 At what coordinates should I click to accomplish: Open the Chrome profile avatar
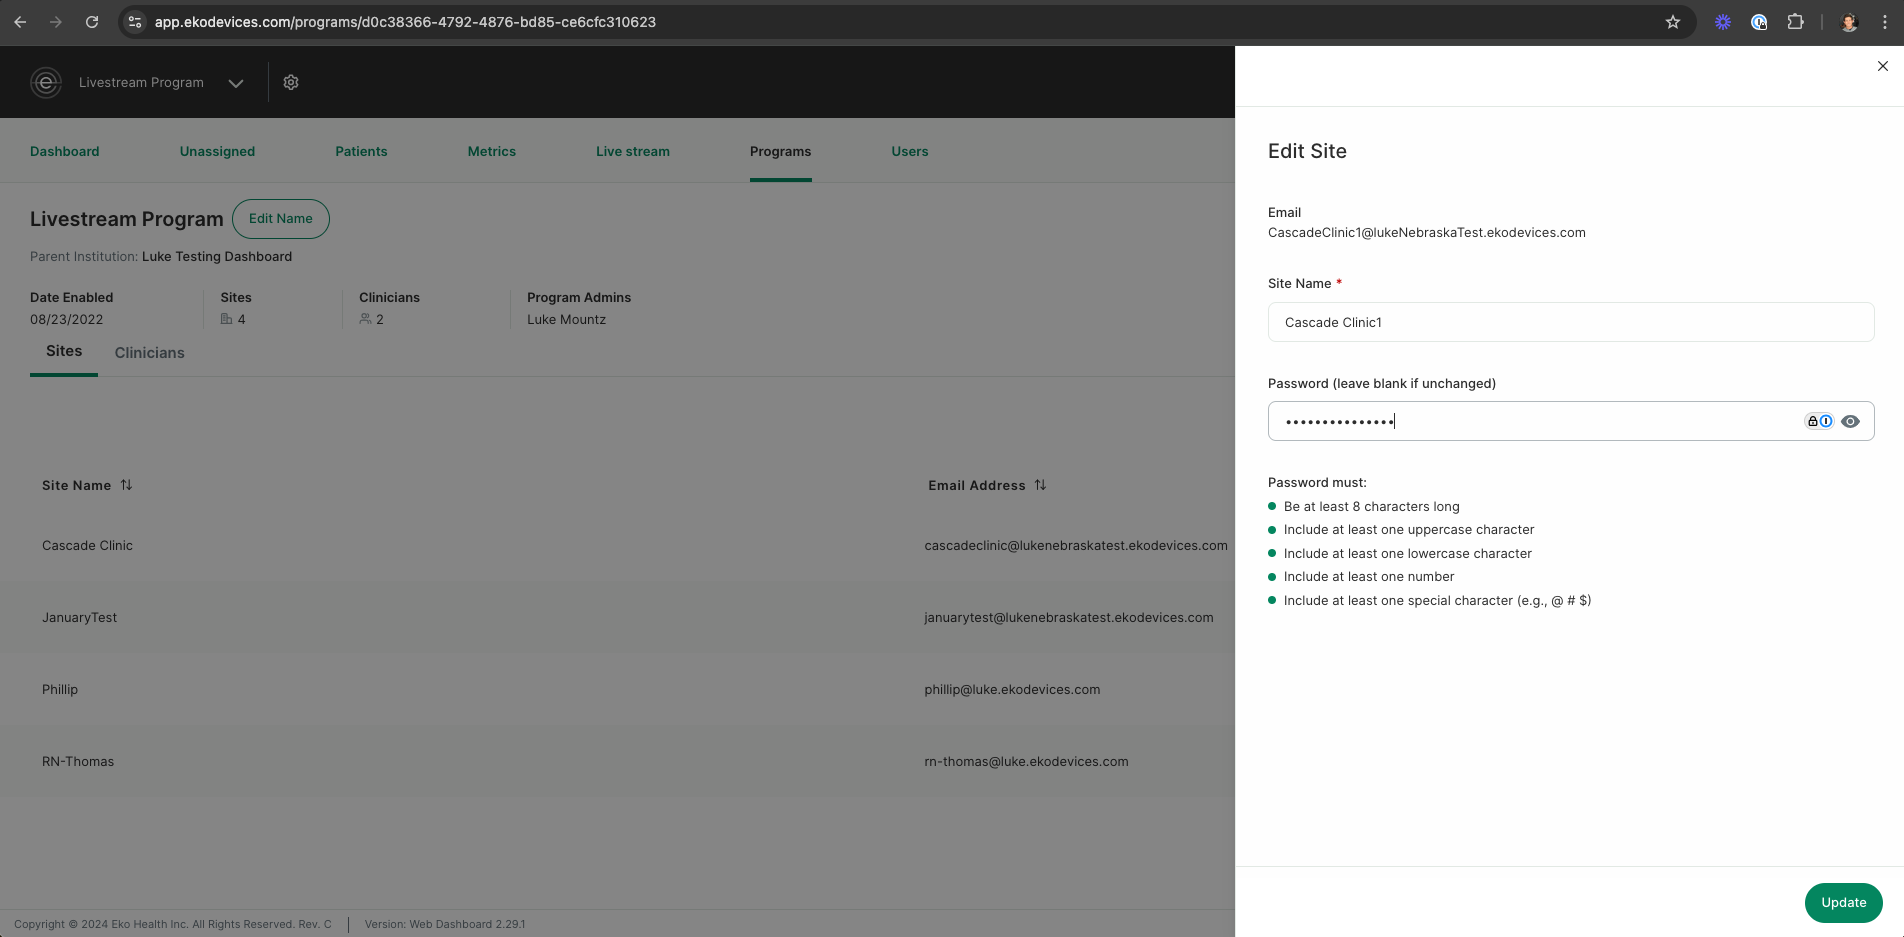[1849, 22]
